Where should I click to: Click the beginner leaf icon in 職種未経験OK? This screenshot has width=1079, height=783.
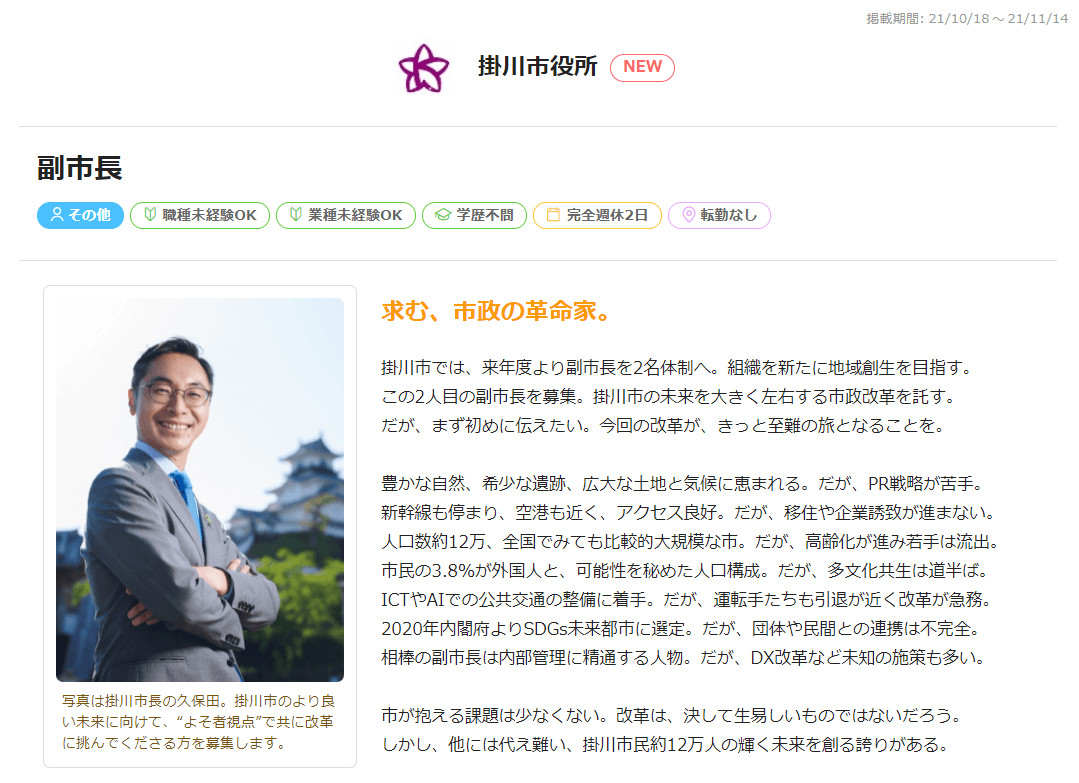150,215
